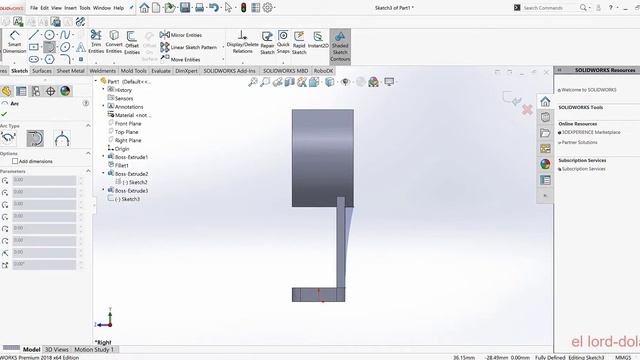
Task: Confirm Arc with green checkmark
Action: click(4, 114)
